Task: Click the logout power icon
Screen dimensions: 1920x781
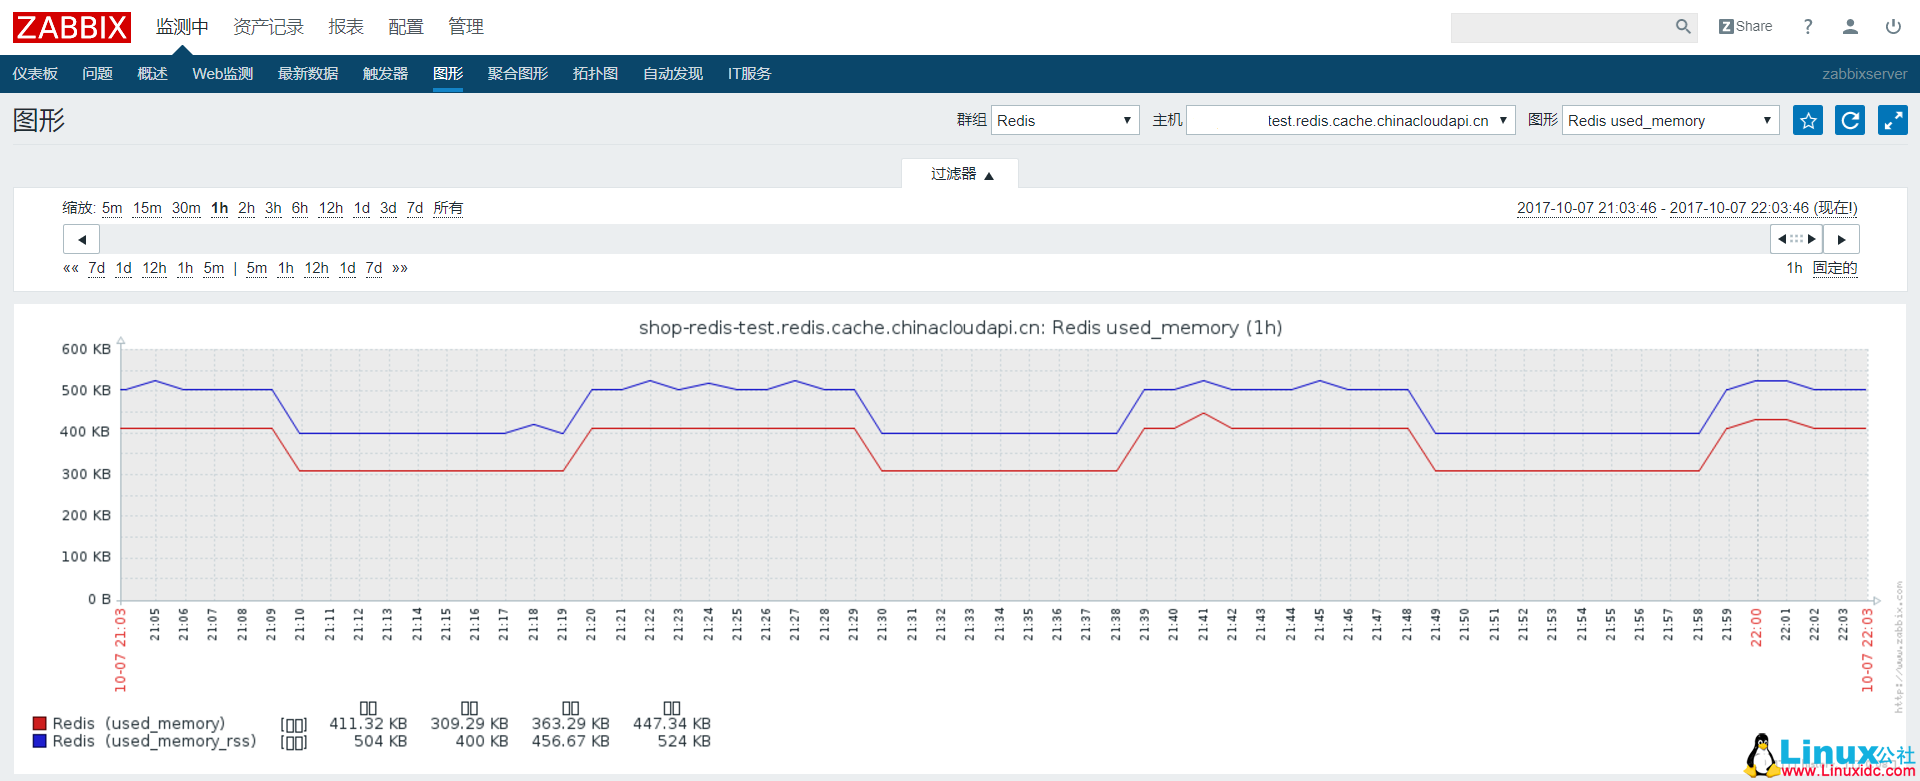Action: click(1893, 27)
